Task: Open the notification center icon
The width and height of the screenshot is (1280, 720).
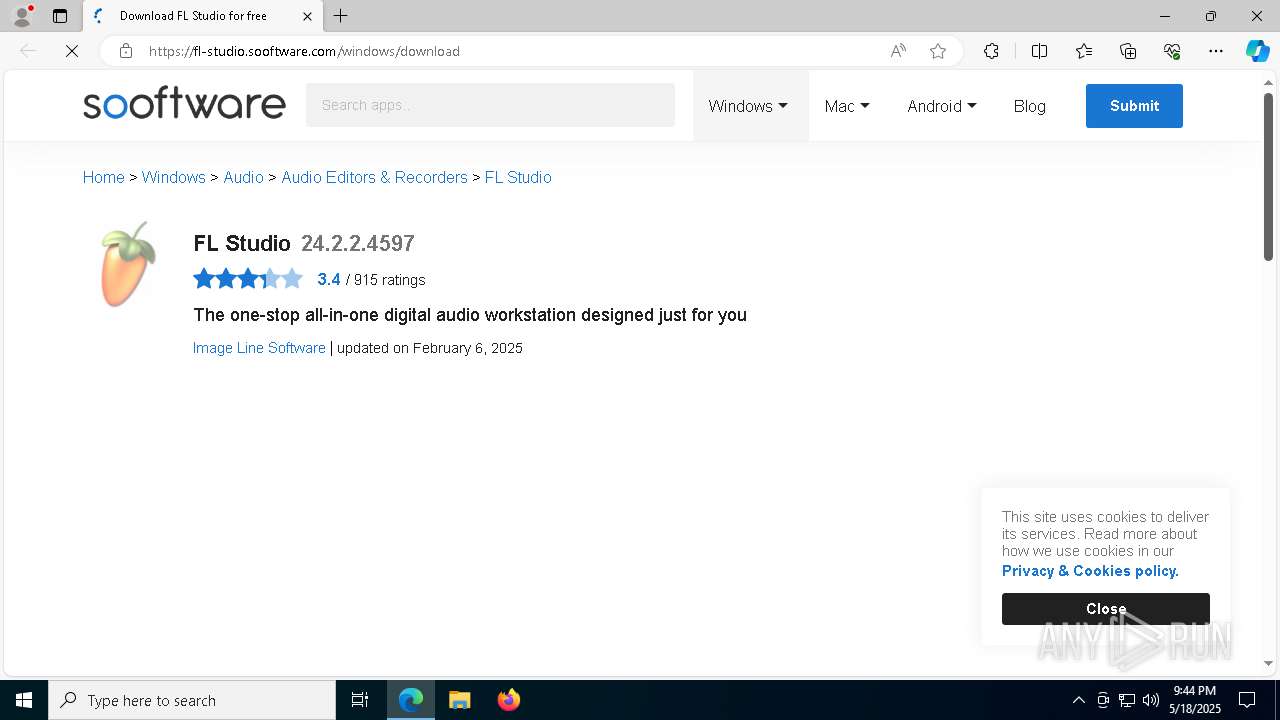Action: click(x=1247, y=700)
